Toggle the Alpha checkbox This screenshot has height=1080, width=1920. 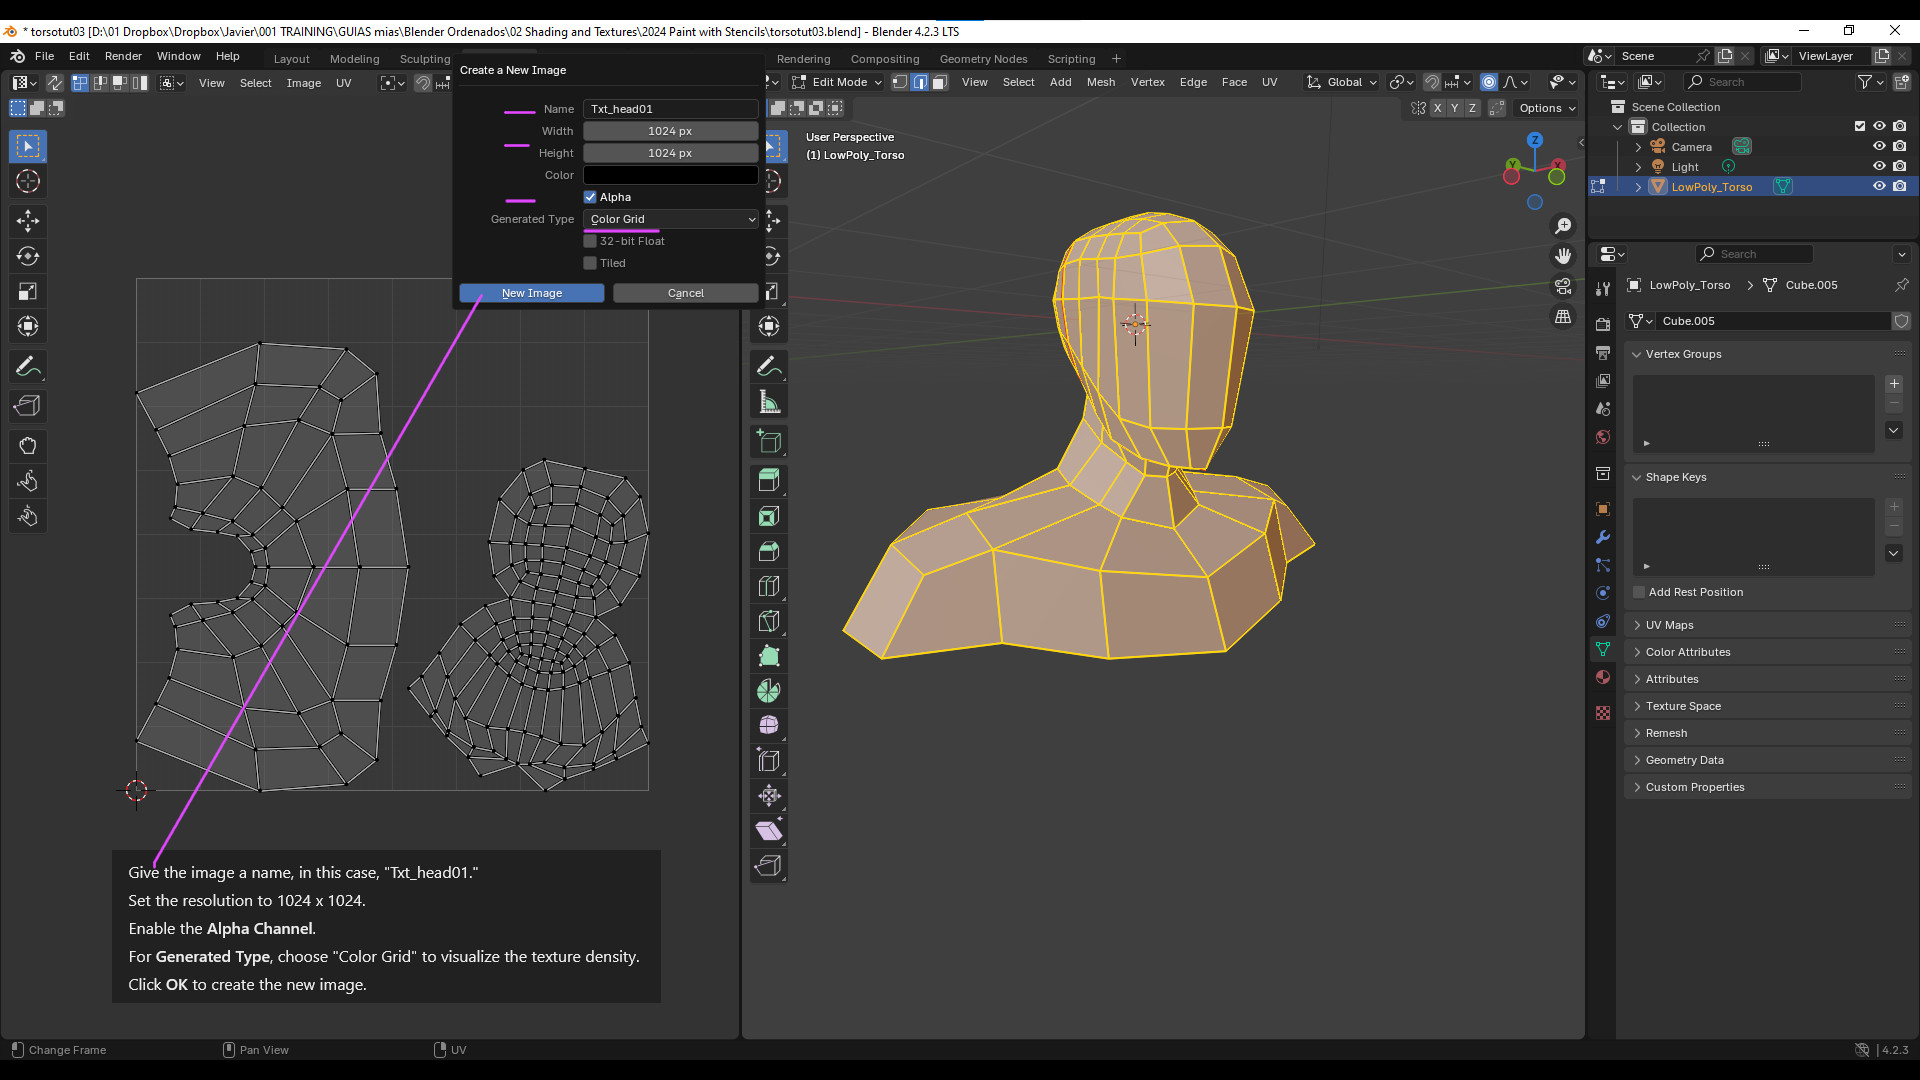tap(590, 197)
